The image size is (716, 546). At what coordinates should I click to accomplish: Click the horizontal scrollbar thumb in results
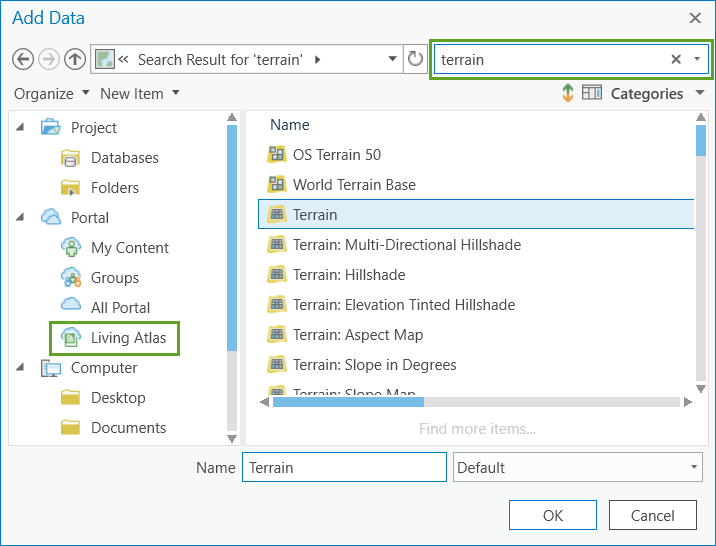(x=348, y=402)
